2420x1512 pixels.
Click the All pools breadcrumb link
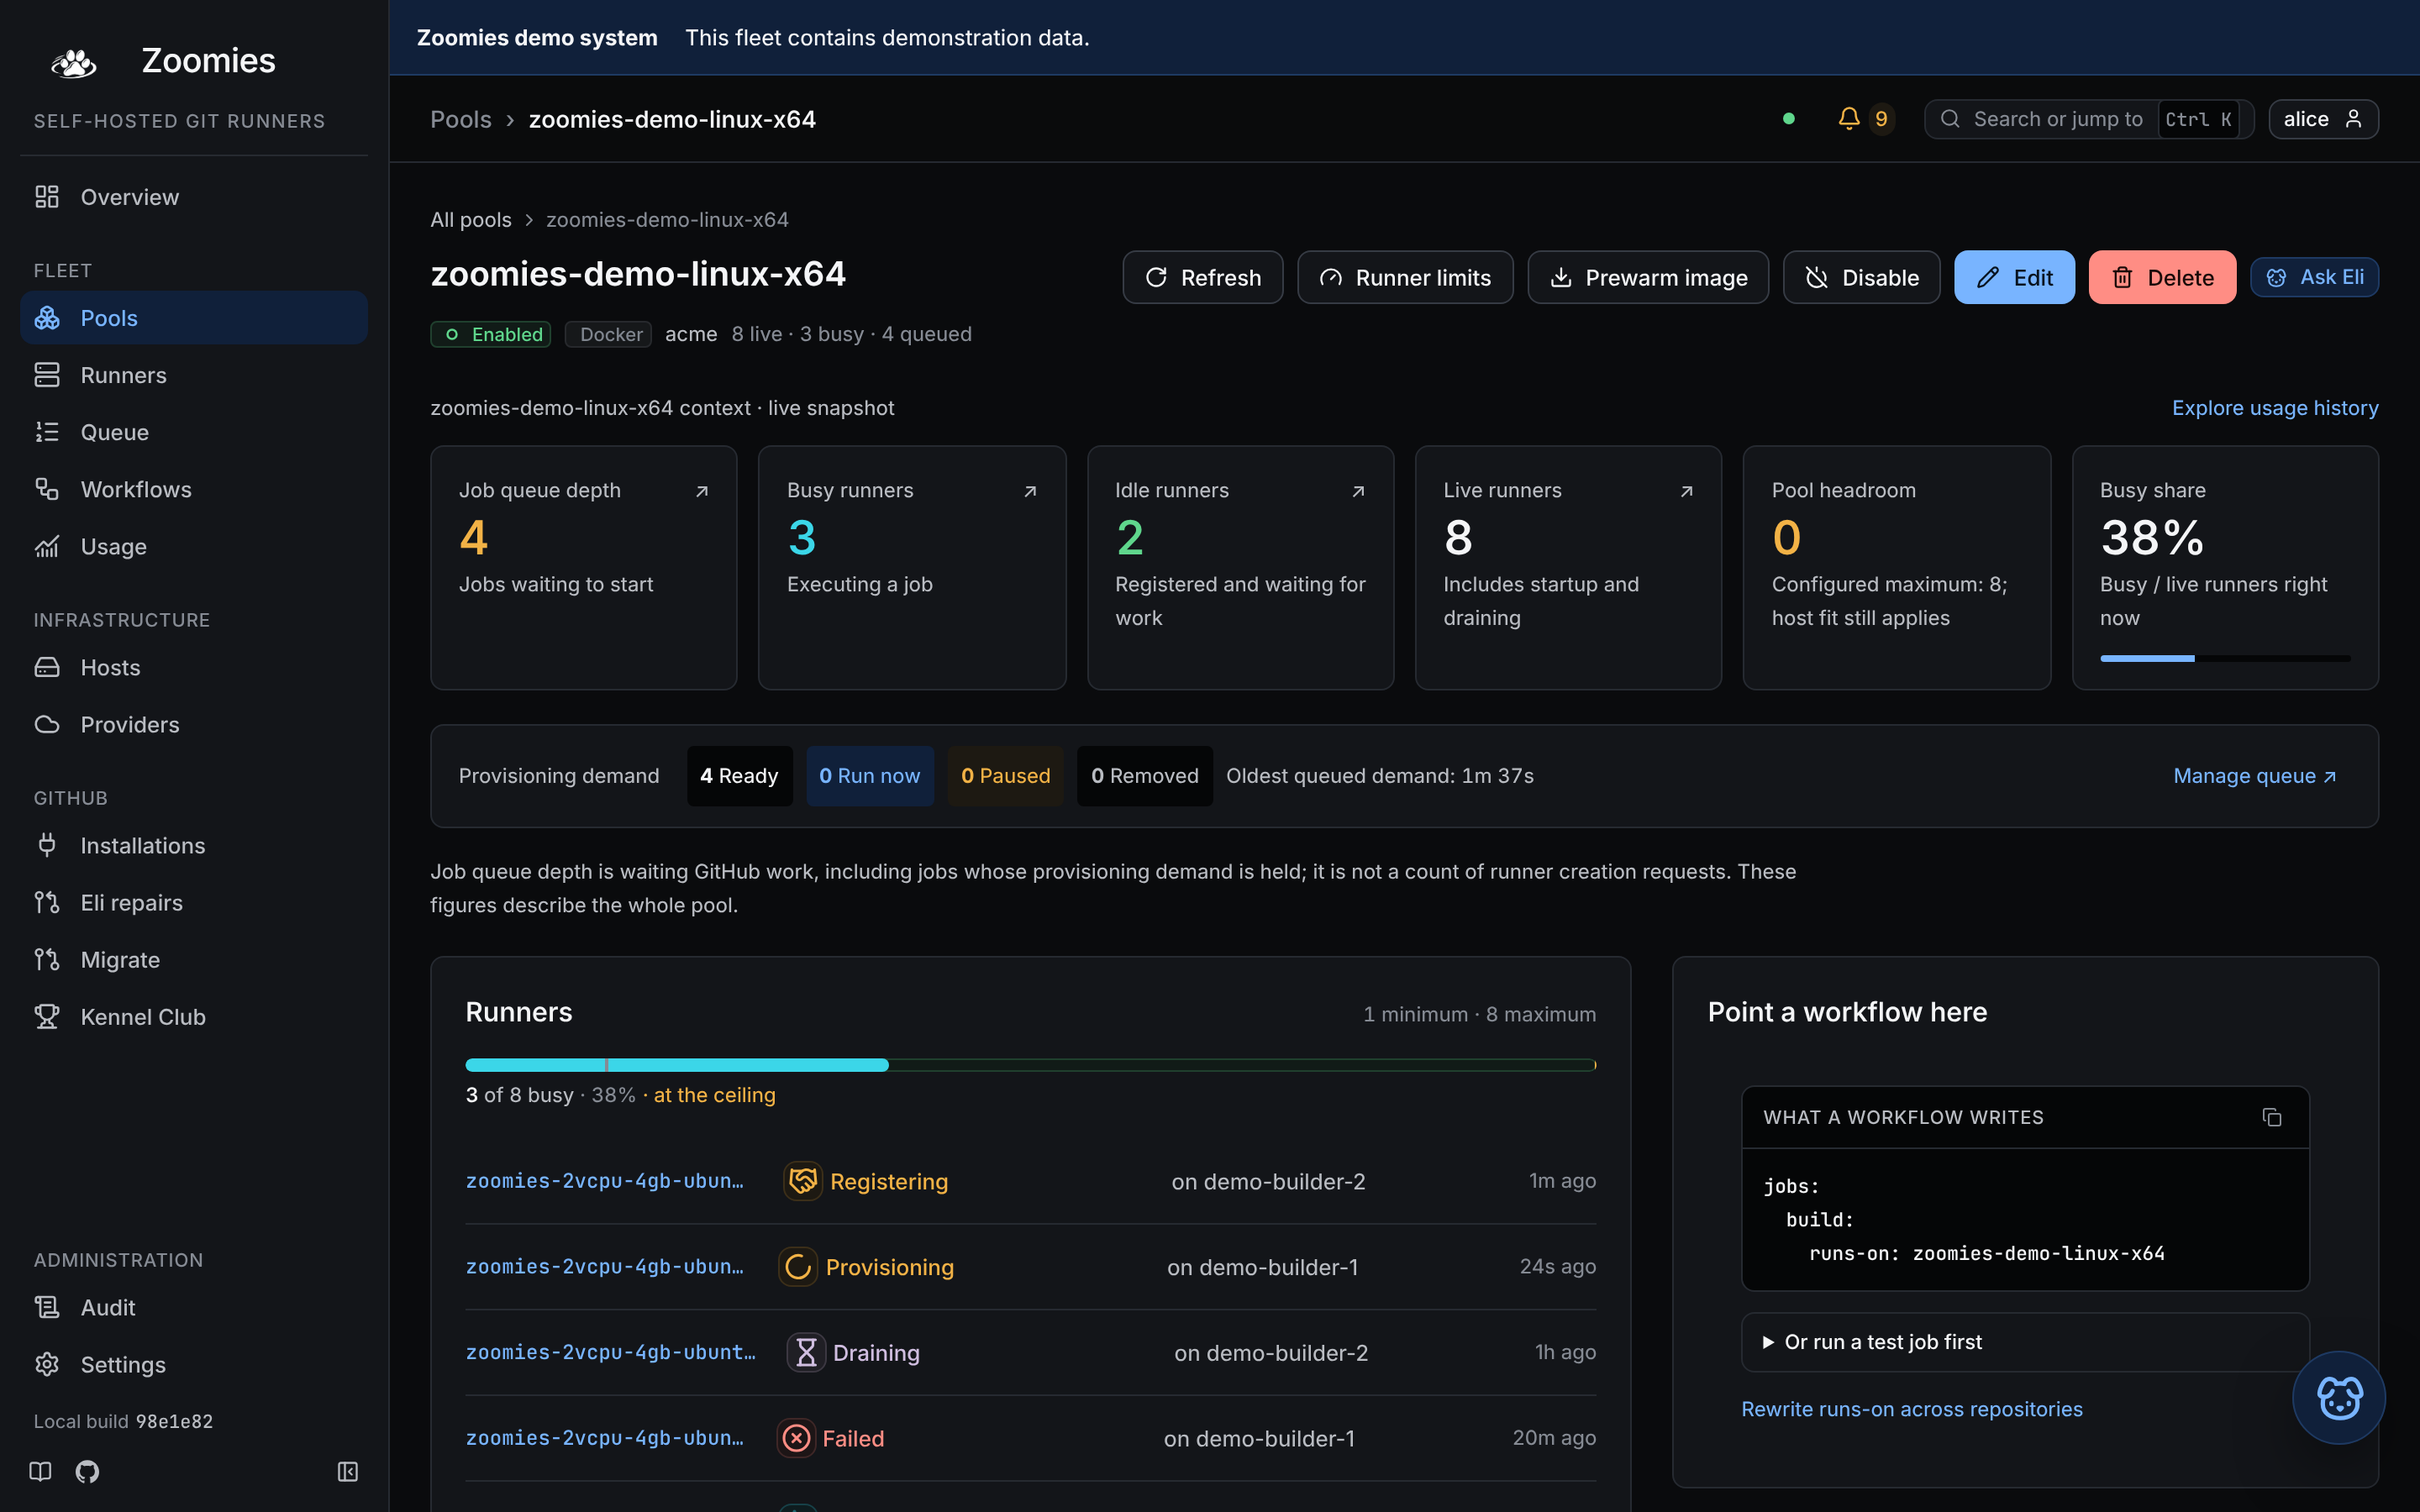tap(470, 220)
